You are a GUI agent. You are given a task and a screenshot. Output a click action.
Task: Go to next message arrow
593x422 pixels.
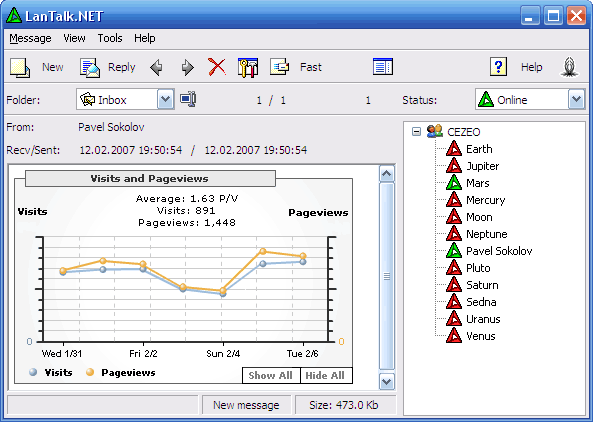(187, 68)
